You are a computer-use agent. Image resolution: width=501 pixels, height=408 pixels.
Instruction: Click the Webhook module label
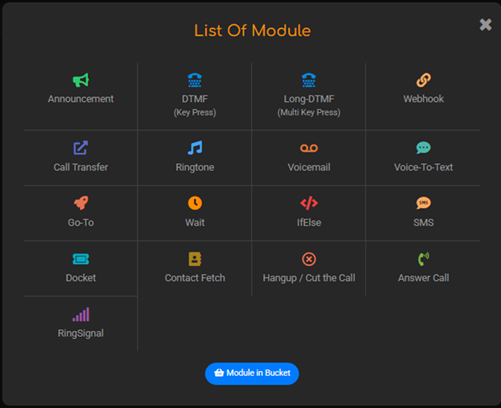(423, 99)
